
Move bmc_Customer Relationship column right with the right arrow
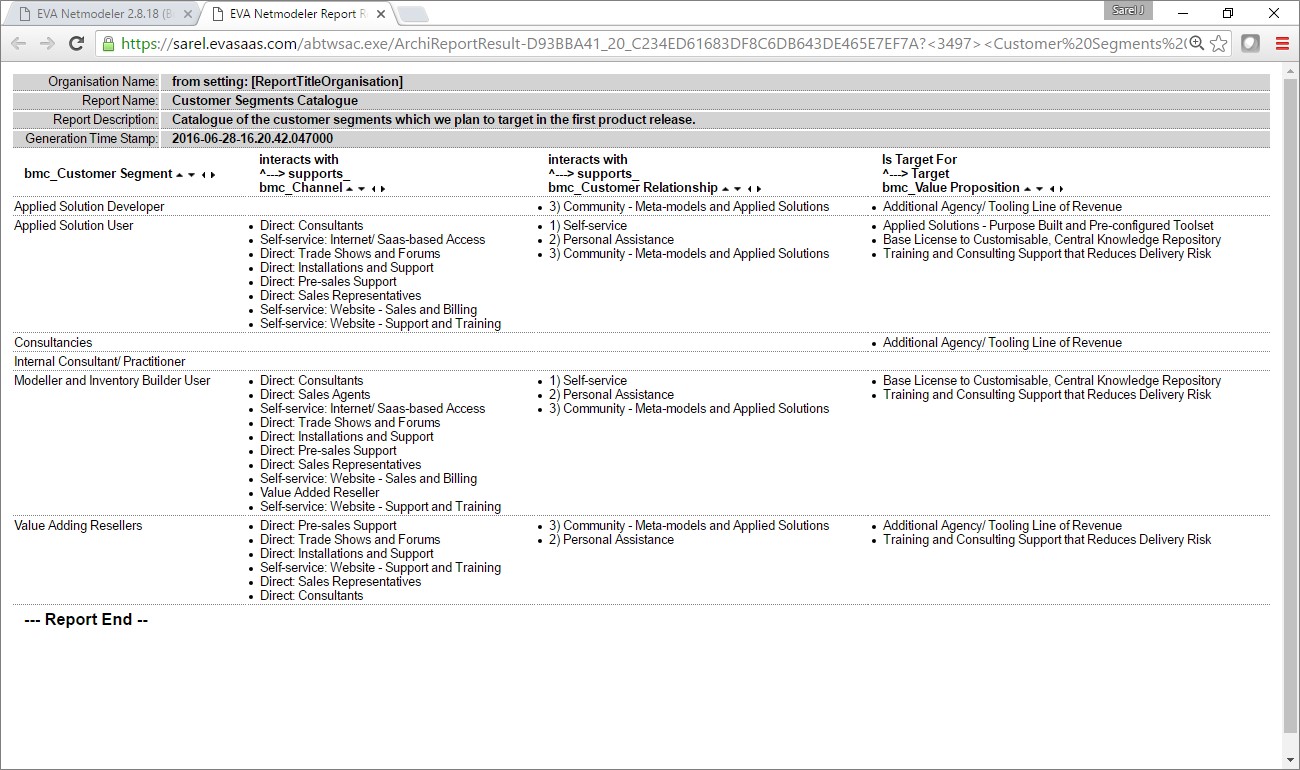click(x=759, y=189)
